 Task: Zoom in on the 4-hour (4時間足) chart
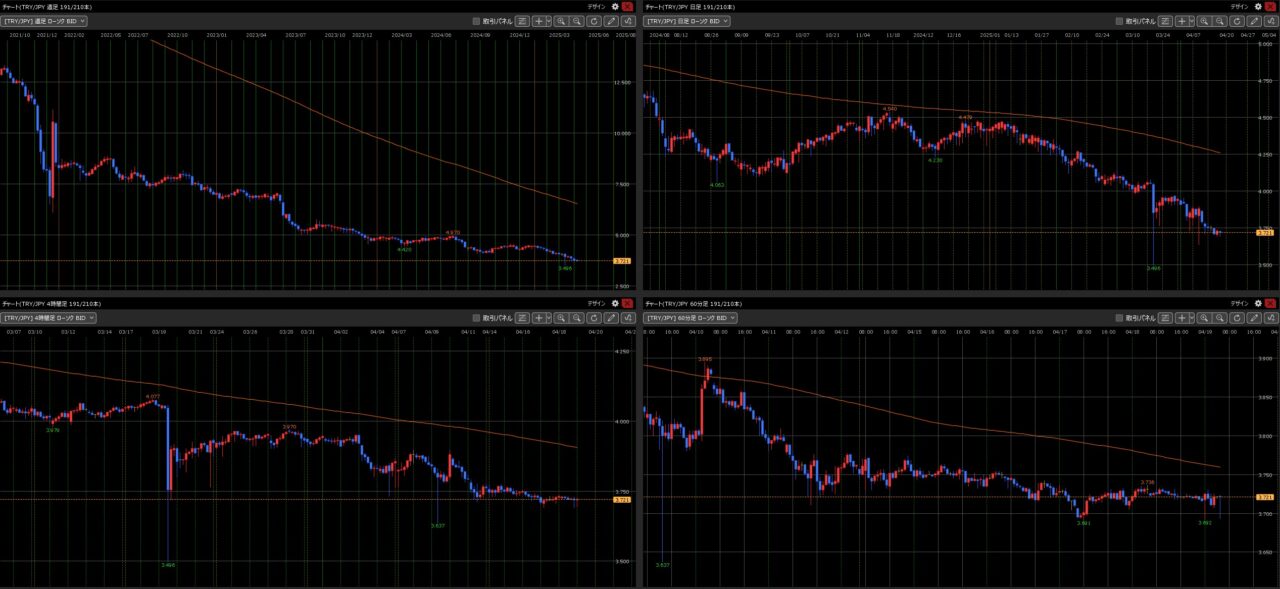pos(562,317)
